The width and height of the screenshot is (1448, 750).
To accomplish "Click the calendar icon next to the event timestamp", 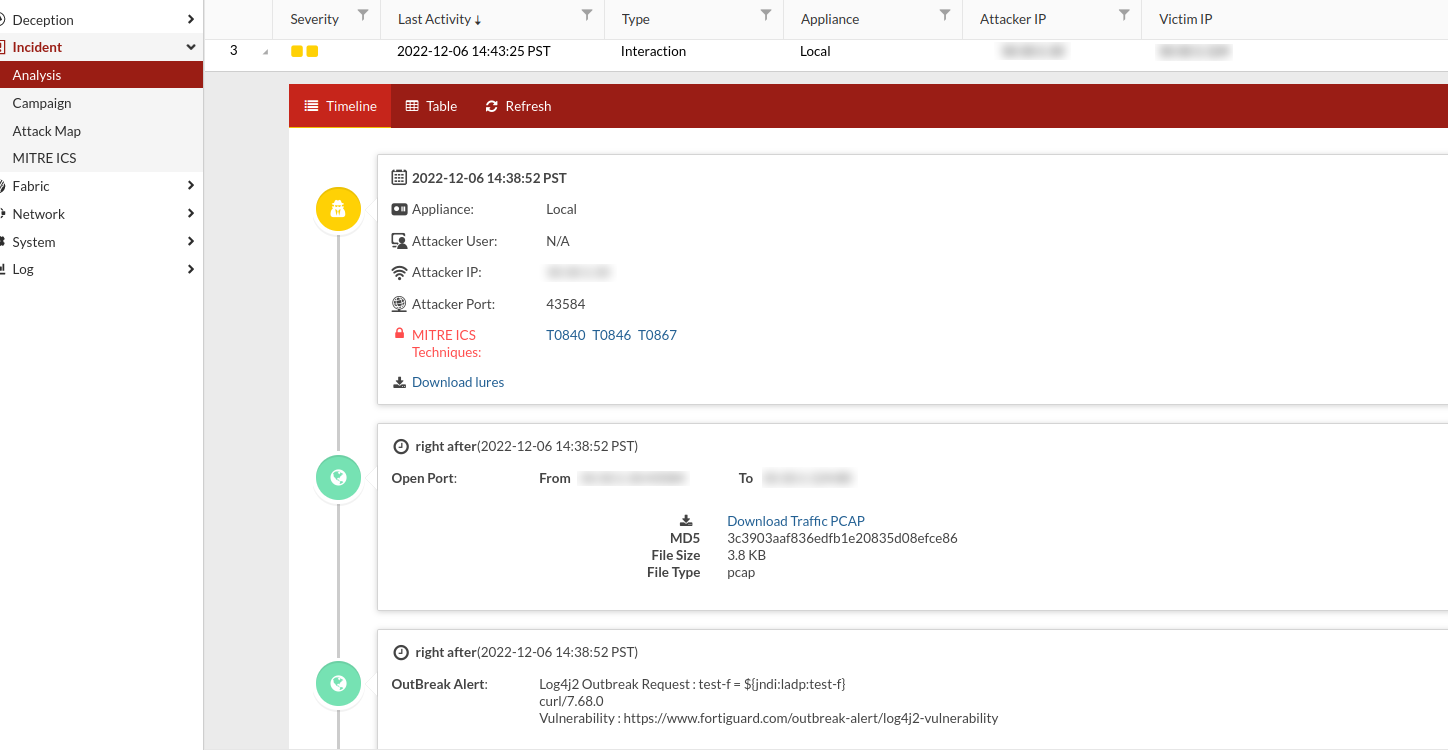I will (x=398, y=177).
